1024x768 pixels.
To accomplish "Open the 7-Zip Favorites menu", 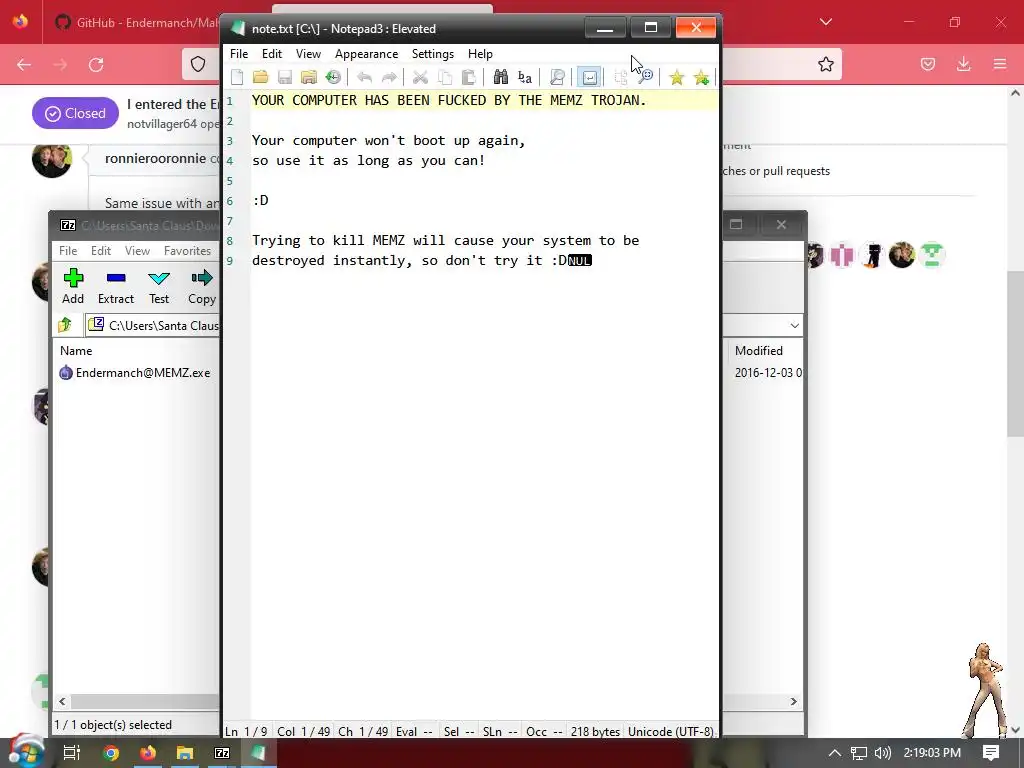I will tap(187, 251).
